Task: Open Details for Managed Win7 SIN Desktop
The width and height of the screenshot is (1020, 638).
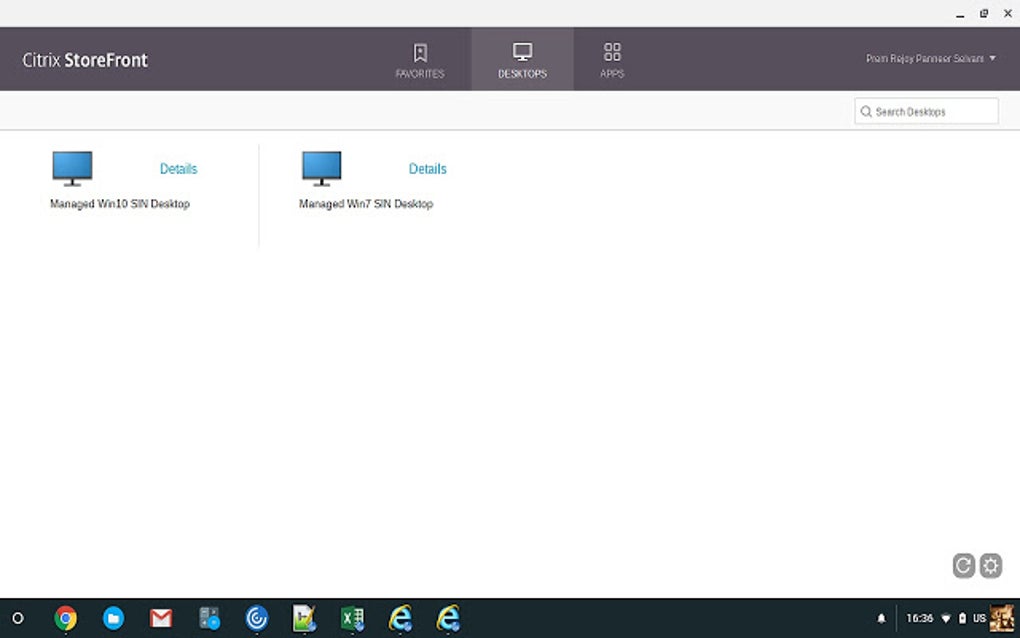Action: [x=427, y=169]
